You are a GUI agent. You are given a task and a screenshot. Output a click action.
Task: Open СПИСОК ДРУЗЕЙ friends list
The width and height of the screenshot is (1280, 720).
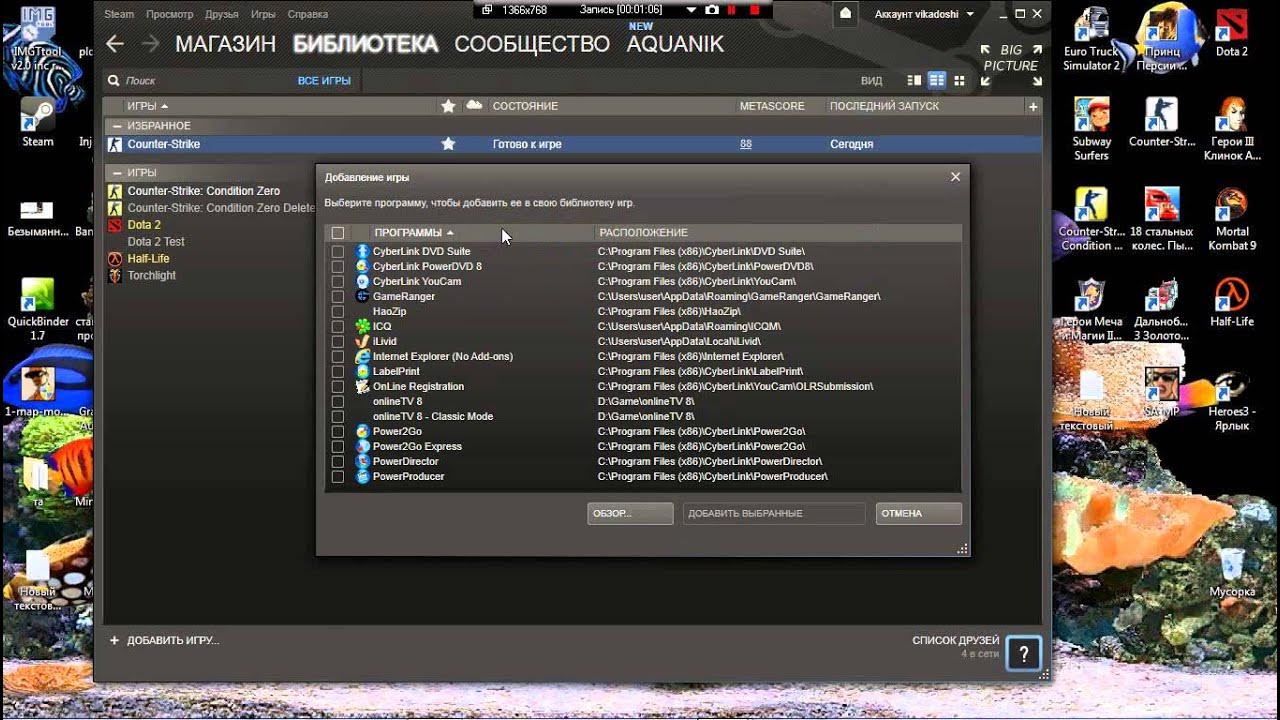[955, 640]
